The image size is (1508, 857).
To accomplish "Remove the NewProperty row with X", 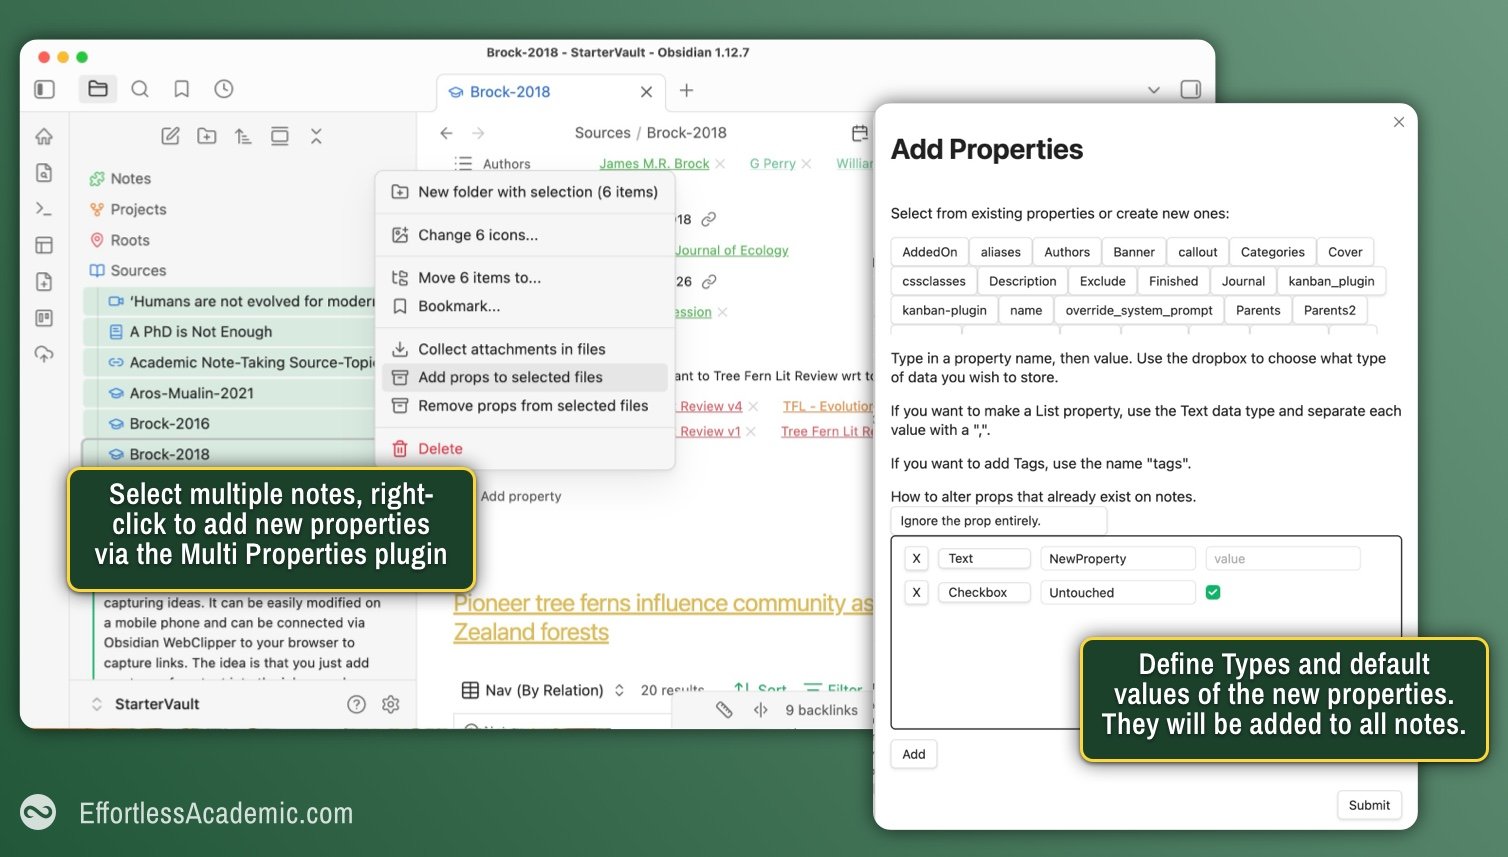I will 916,559.
